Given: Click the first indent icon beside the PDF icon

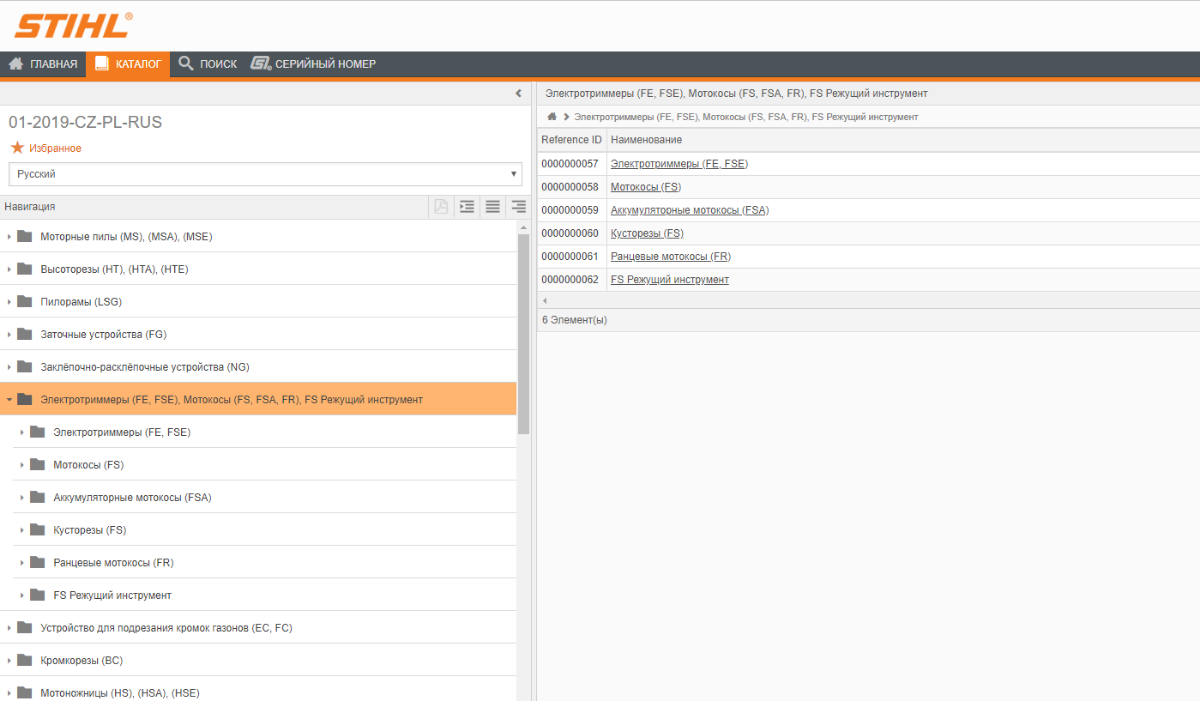Looking at the screenshot, I should 466,207.
